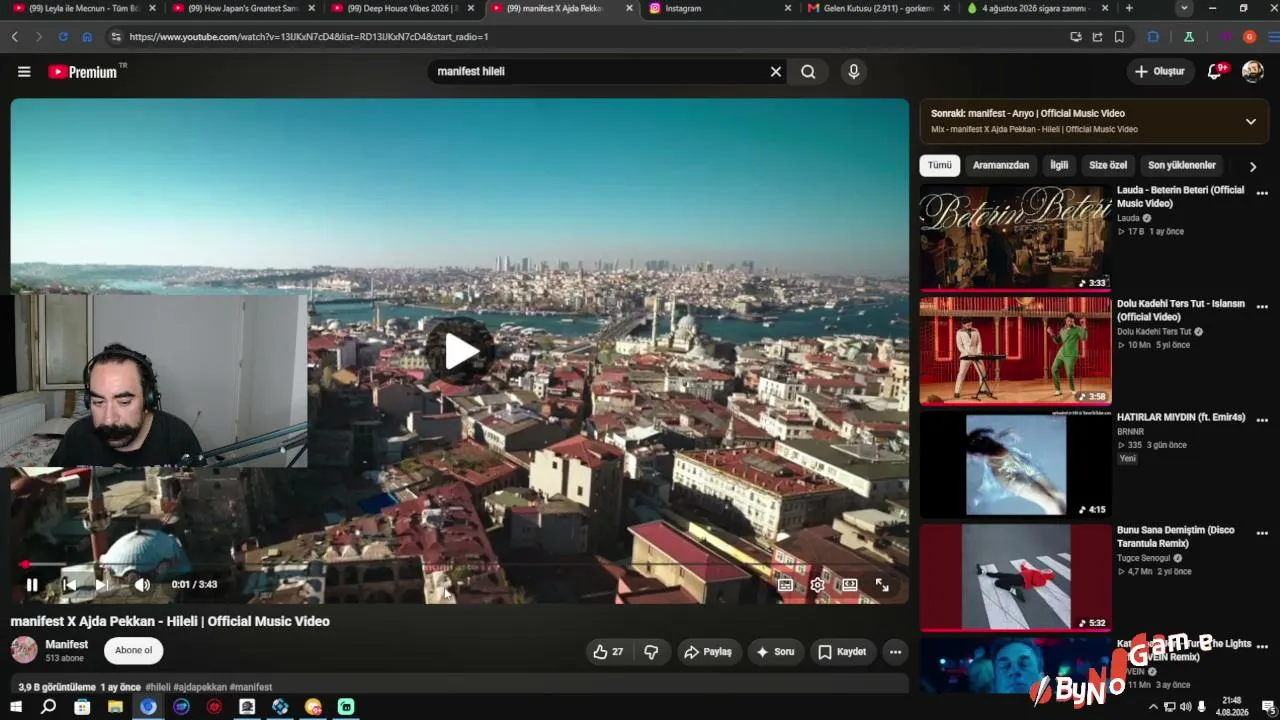
Task: Open File Explorer from the taskbar
Action: click(x=115, y=707)
